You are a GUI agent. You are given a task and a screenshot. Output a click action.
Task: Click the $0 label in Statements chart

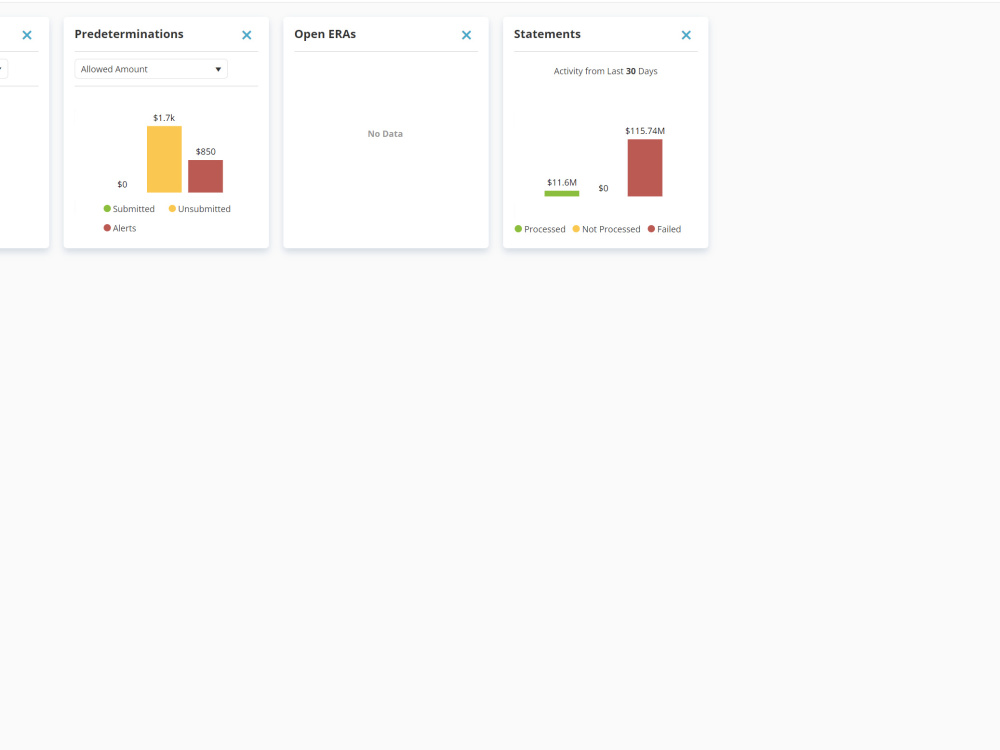pos(603,188)
